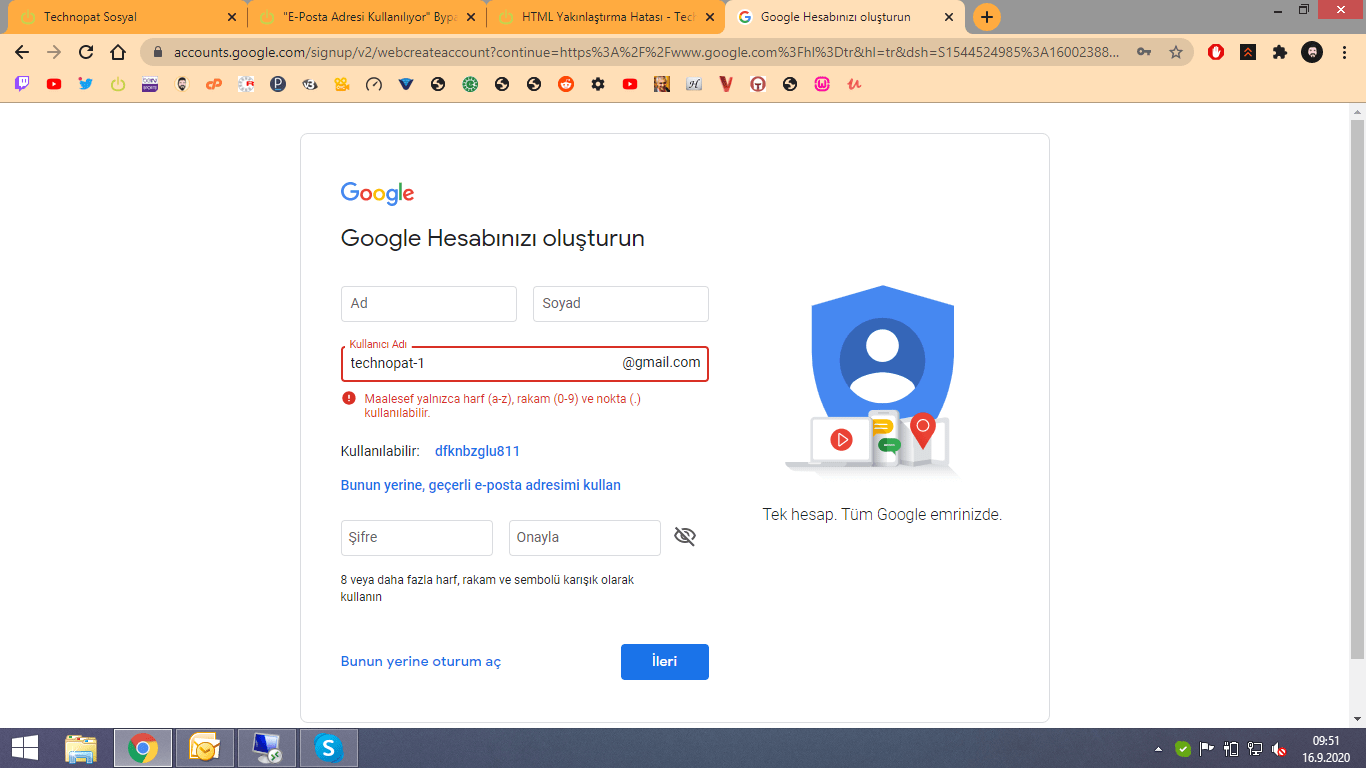The height and width of the screenshot is (768, 1366).
Task: Open Outlook from the taskbar
Action: pyautogui.click(x=204, y=748)
